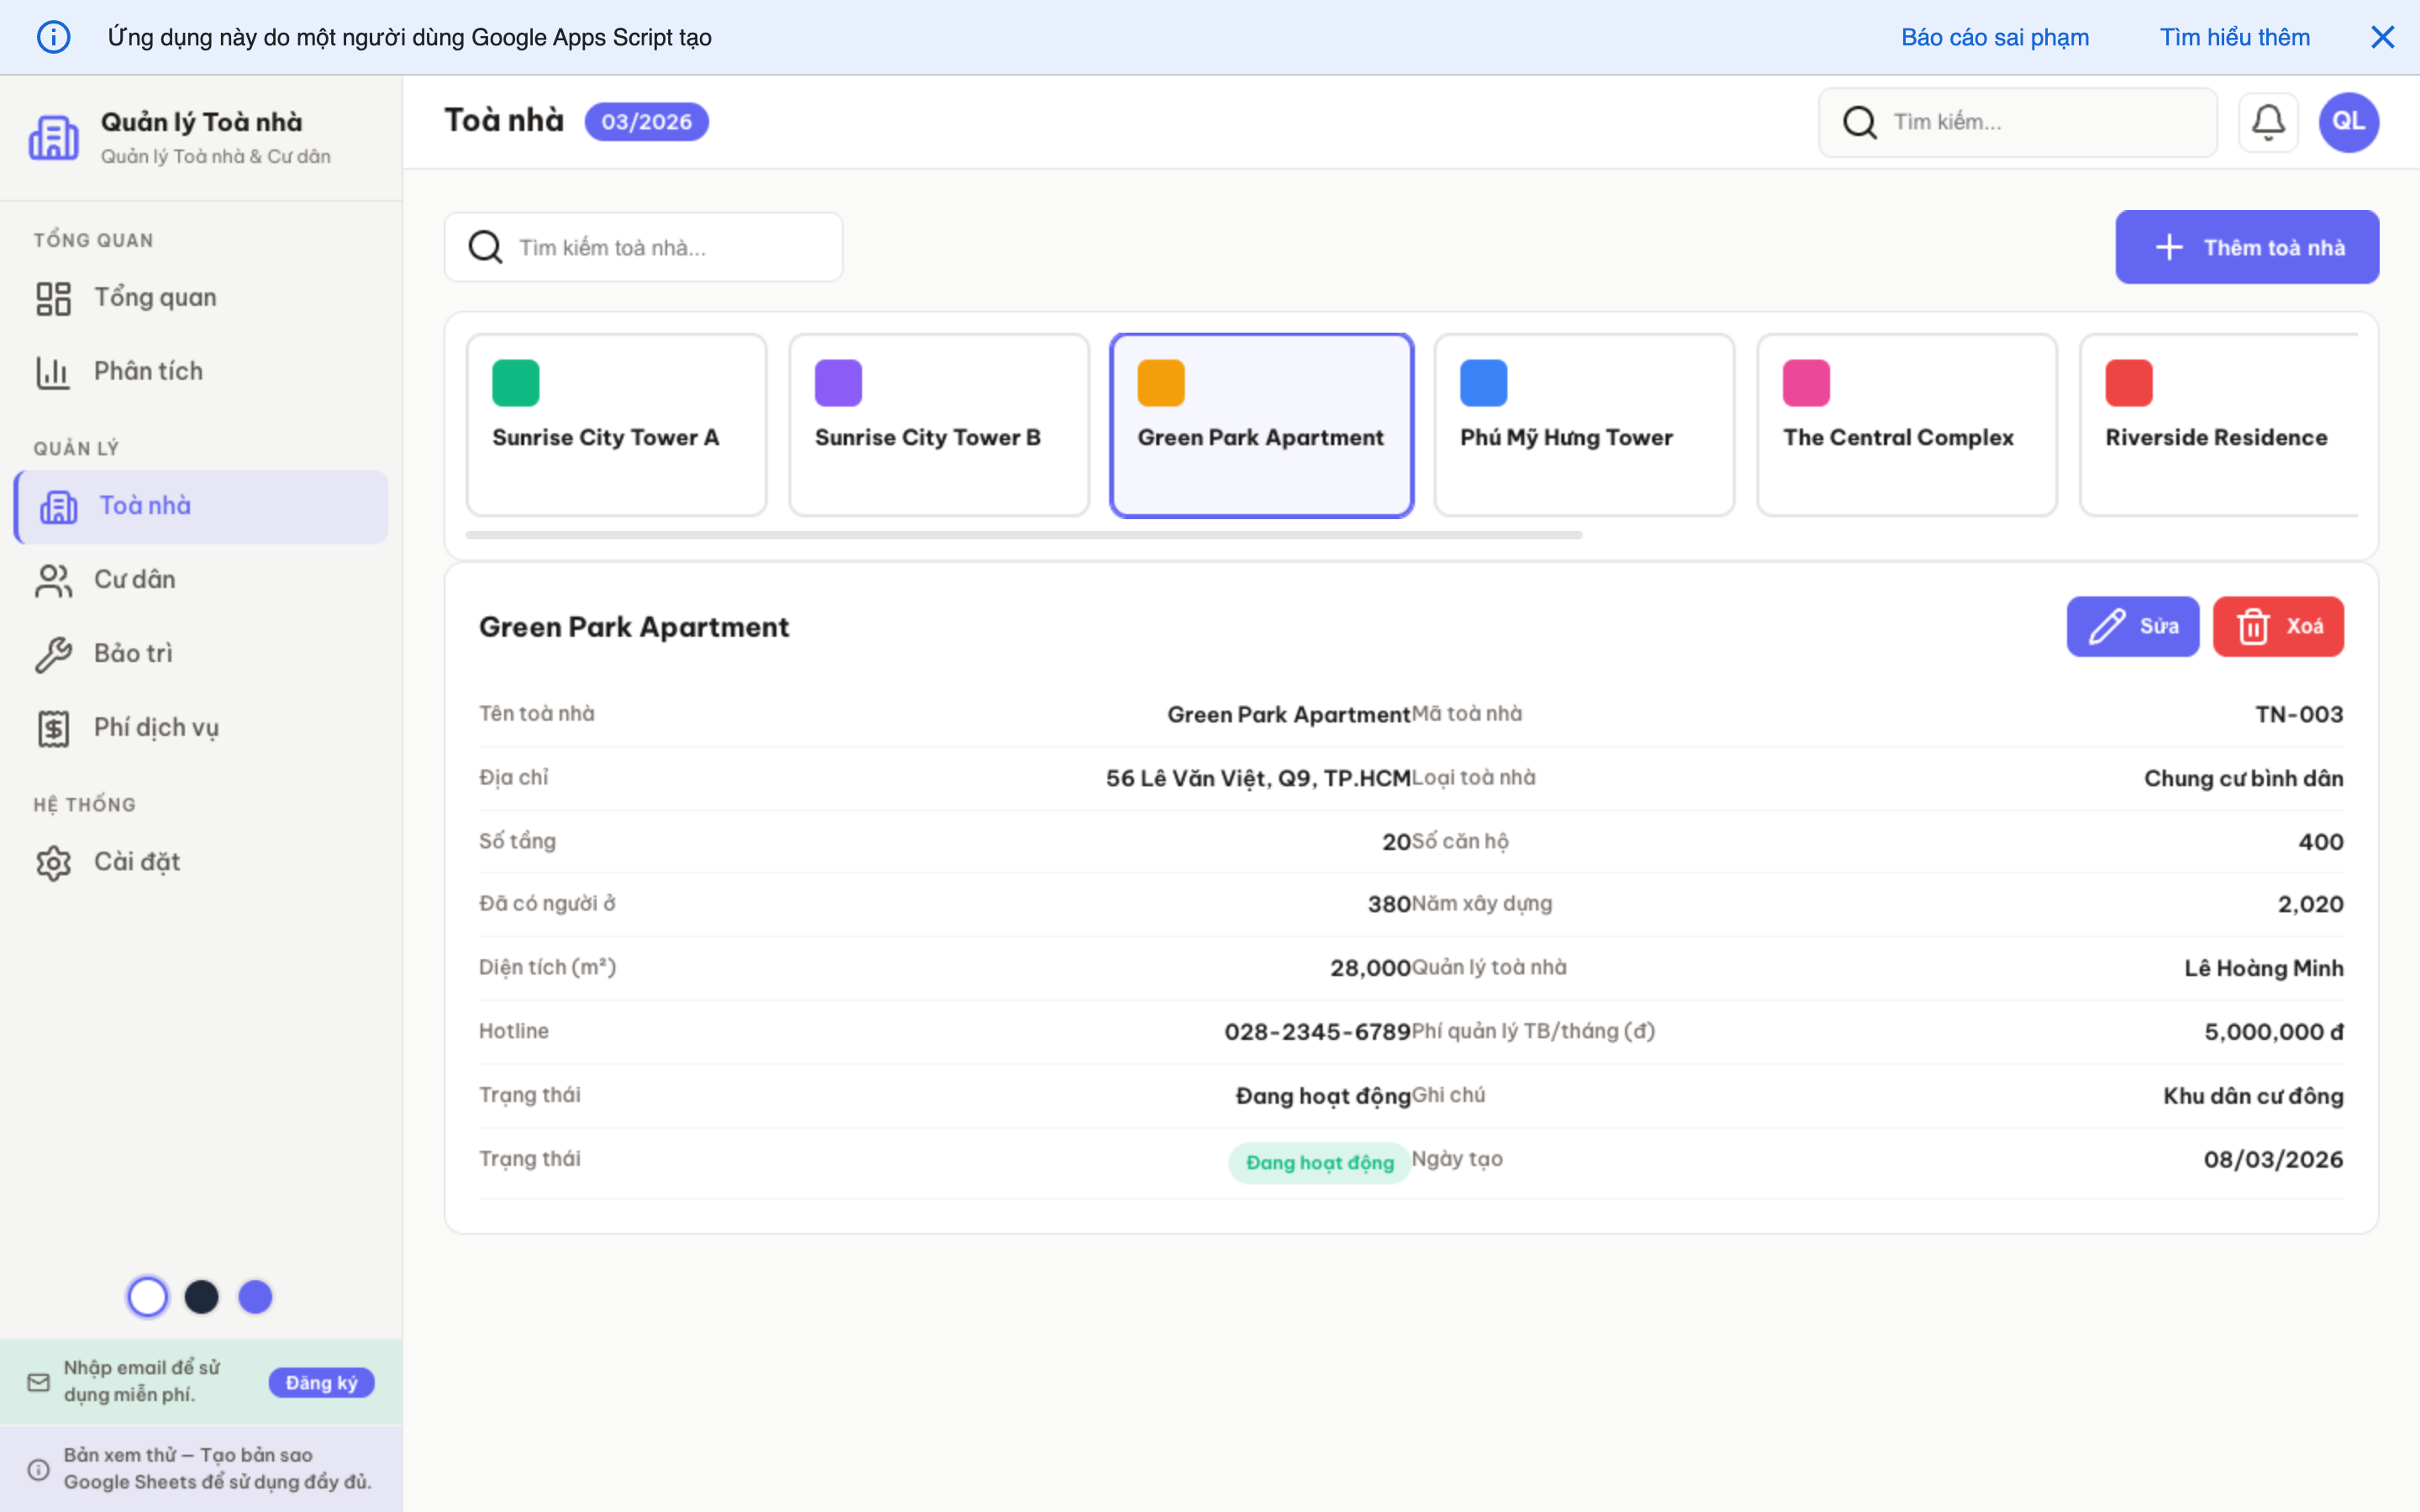The height and width of the screenshot is (1512, 2420).
Task: Open Bảo trì maintenance page
Action: tap(133, 653)
